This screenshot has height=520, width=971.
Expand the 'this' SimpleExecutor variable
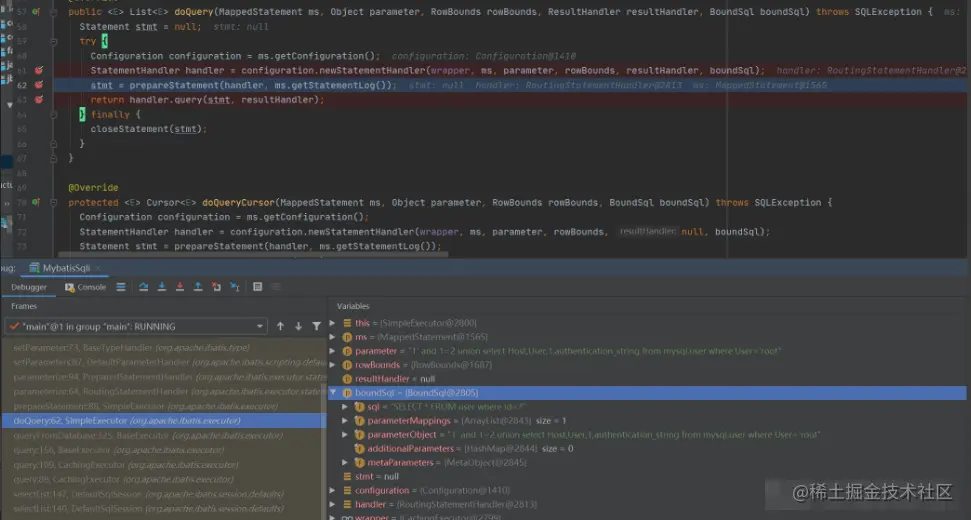pos(333,323)
